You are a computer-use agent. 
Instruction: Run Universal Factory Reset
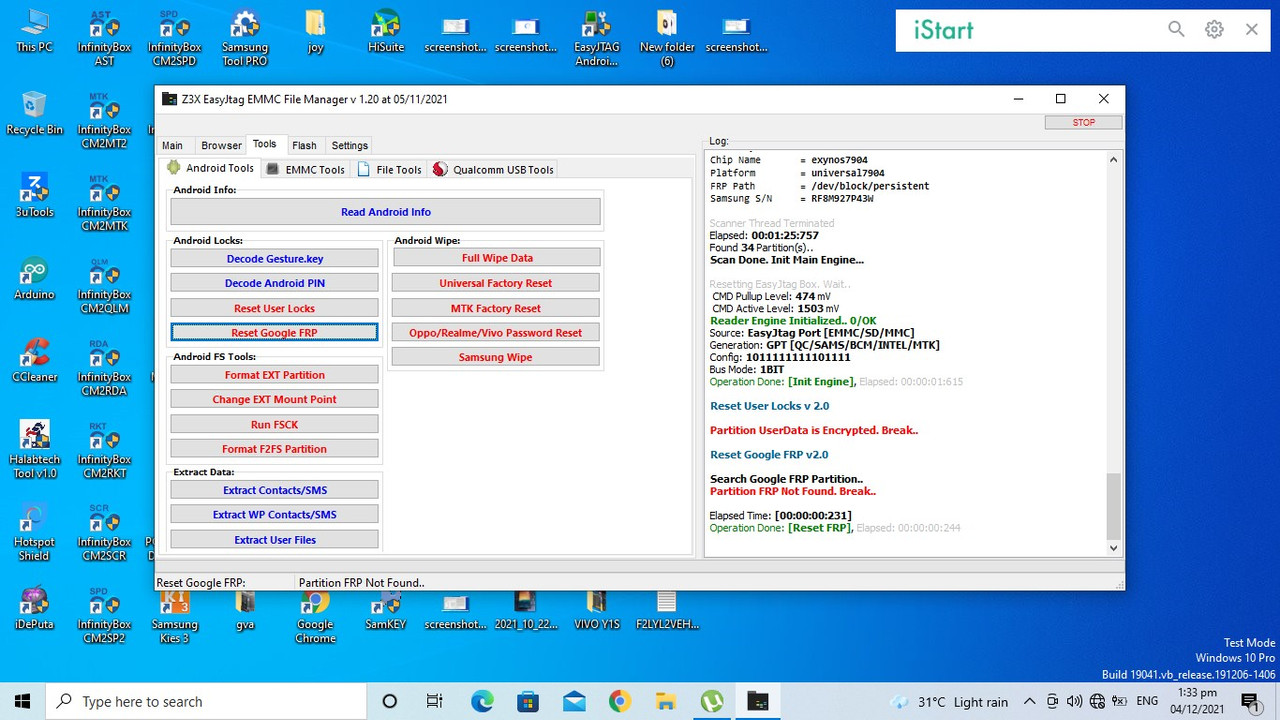tap(497, 283)
